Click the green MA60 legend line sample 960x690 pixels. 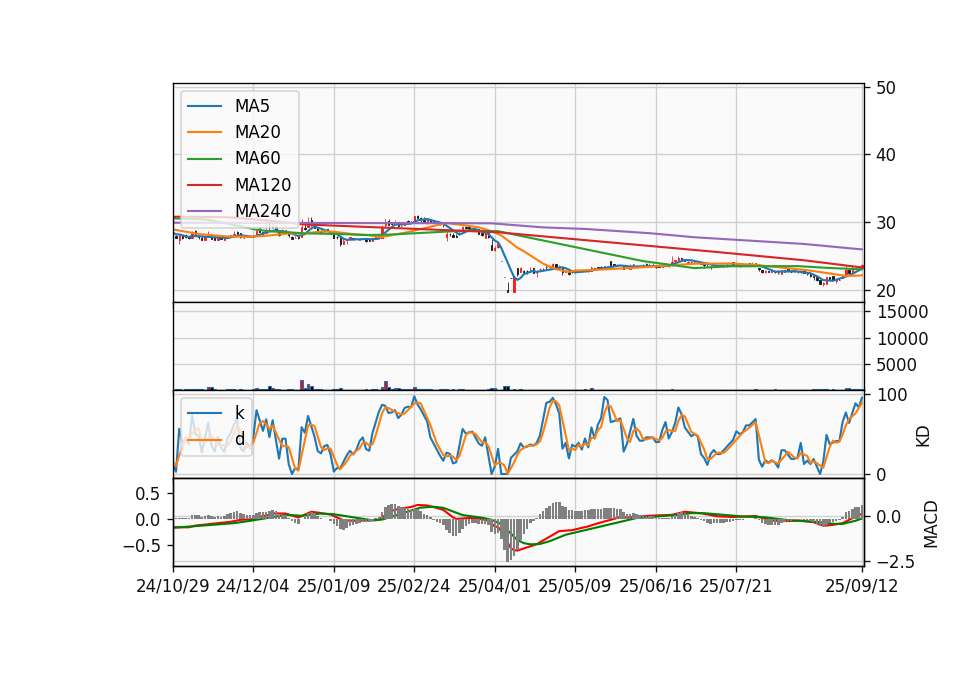pos(204,159)
